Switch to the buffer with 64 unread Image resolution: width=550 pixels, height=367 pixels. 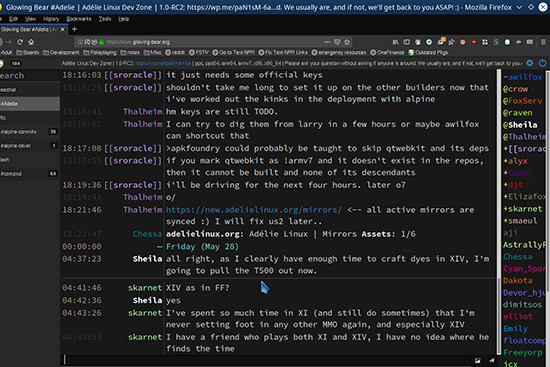(30, 174)
